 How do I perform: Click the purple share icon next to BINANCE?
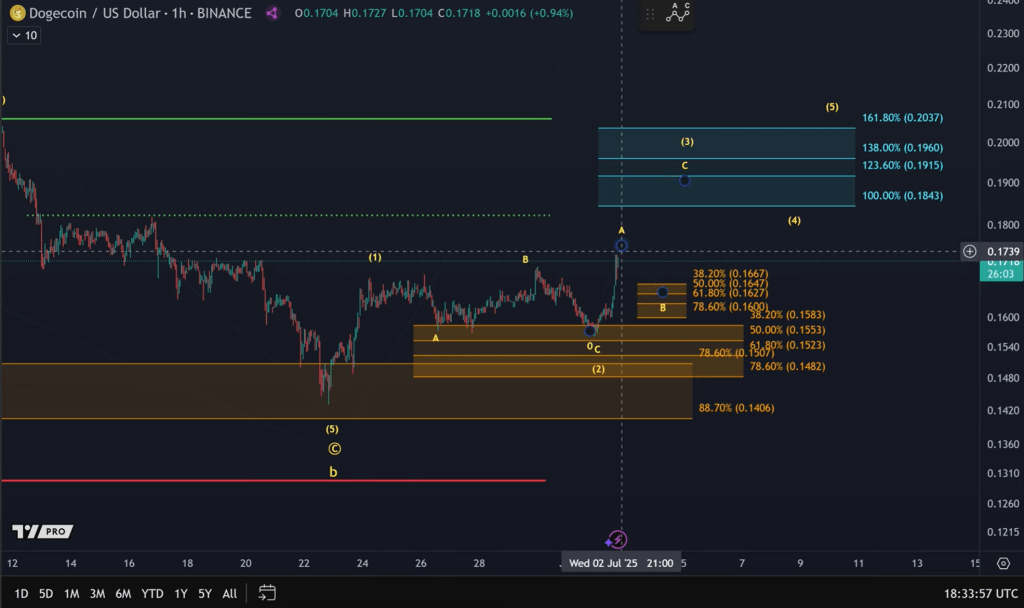click(x=272, y=14)
